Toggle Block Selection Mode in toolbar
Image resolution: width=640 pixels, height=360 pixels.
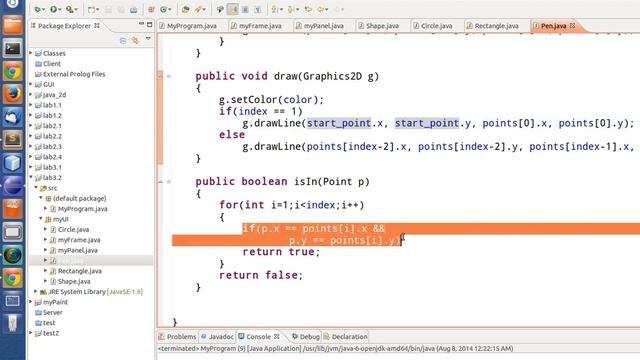pos(245,9)
